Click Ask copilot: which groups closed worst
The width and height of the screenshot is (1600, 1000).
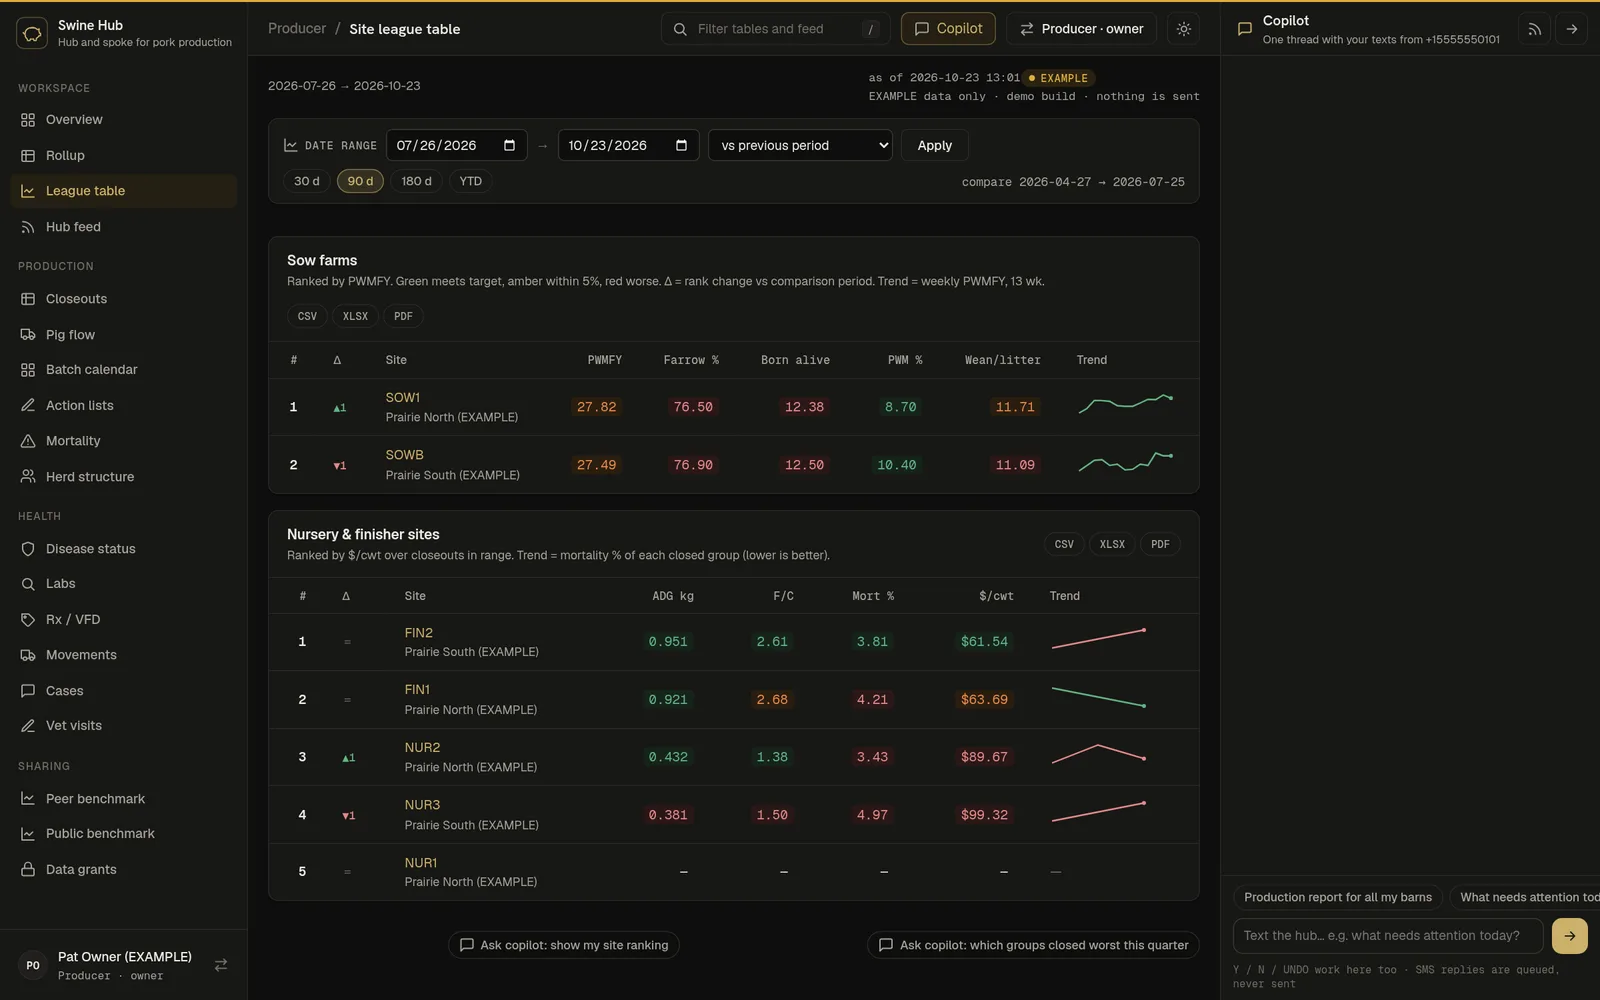tap(1033, 945)
